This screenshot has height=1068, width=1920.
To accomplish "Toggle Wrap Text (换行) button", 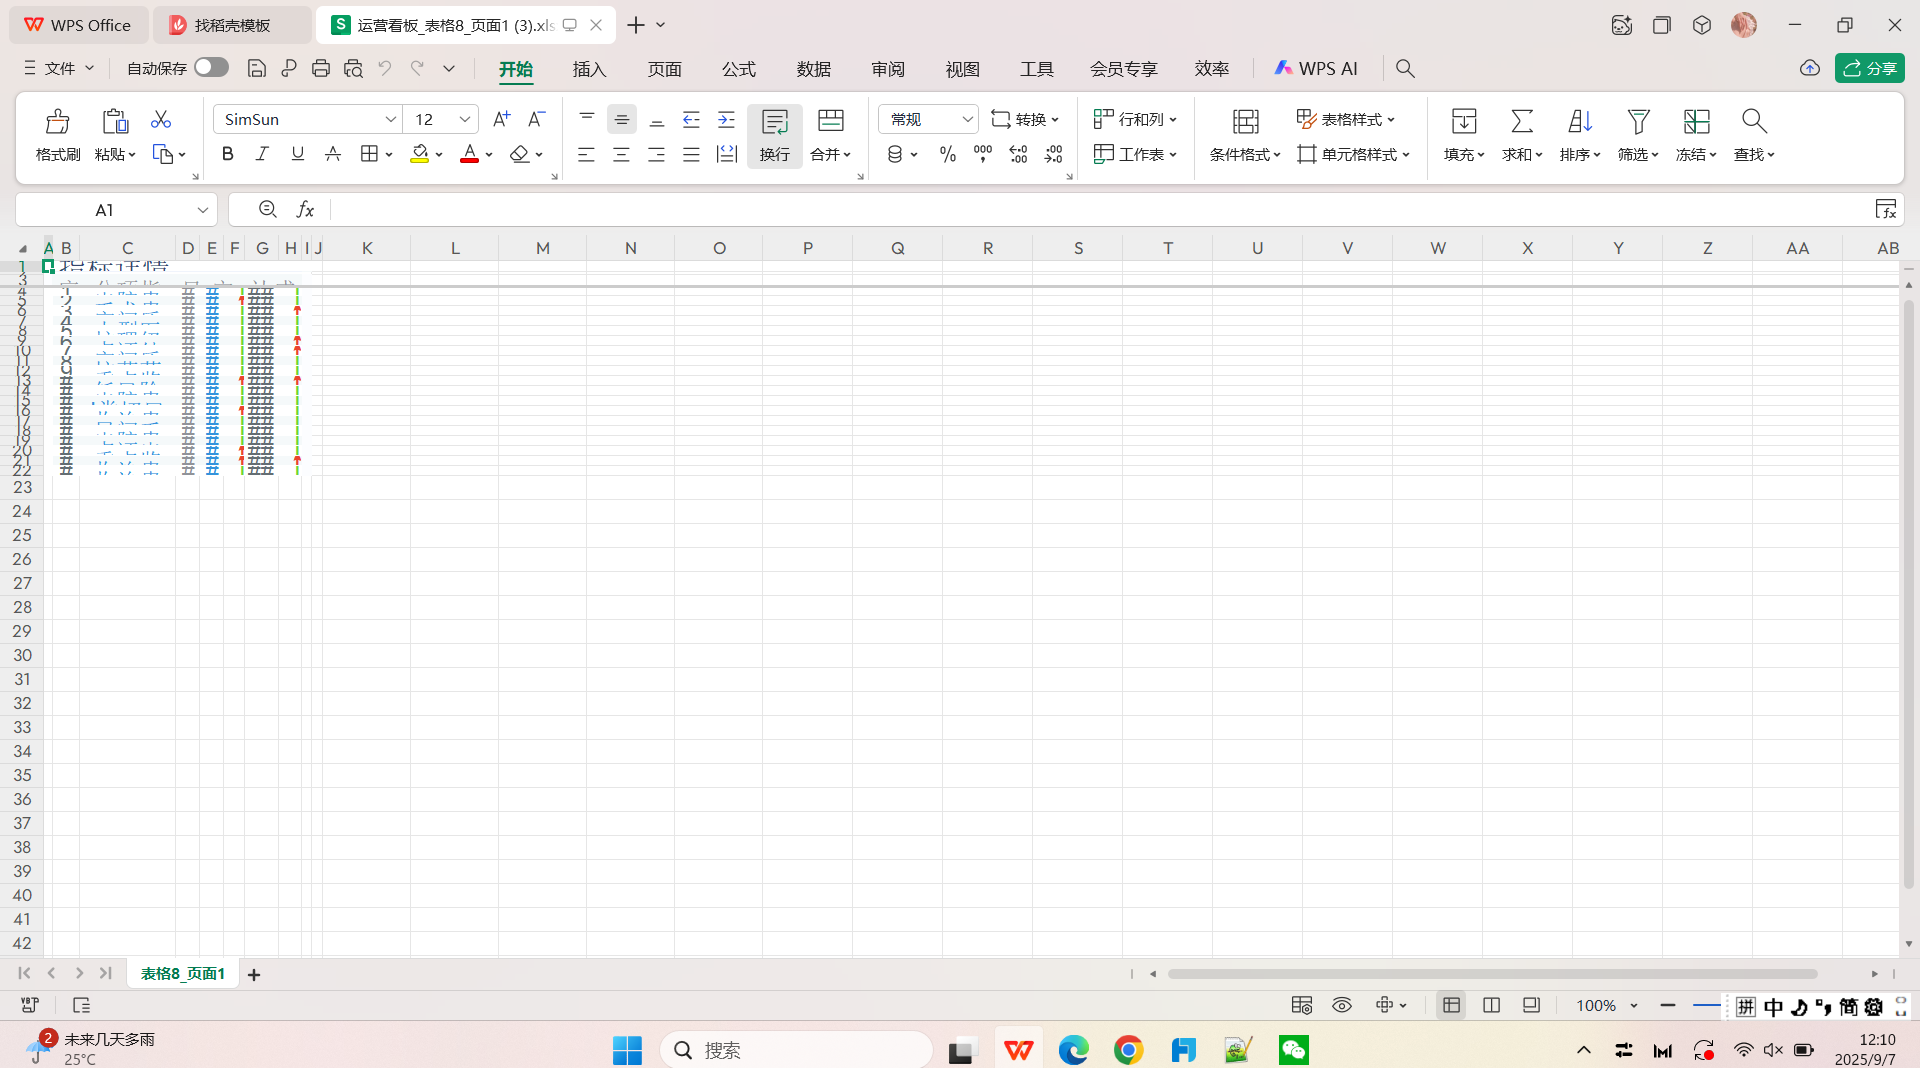I will click(x=774, y=135).
